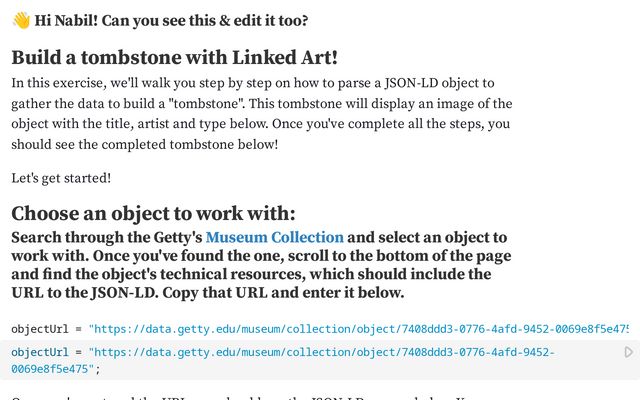
Task: Click "JSON-LD object" in the intro paragraph
Action: (439, 83)
